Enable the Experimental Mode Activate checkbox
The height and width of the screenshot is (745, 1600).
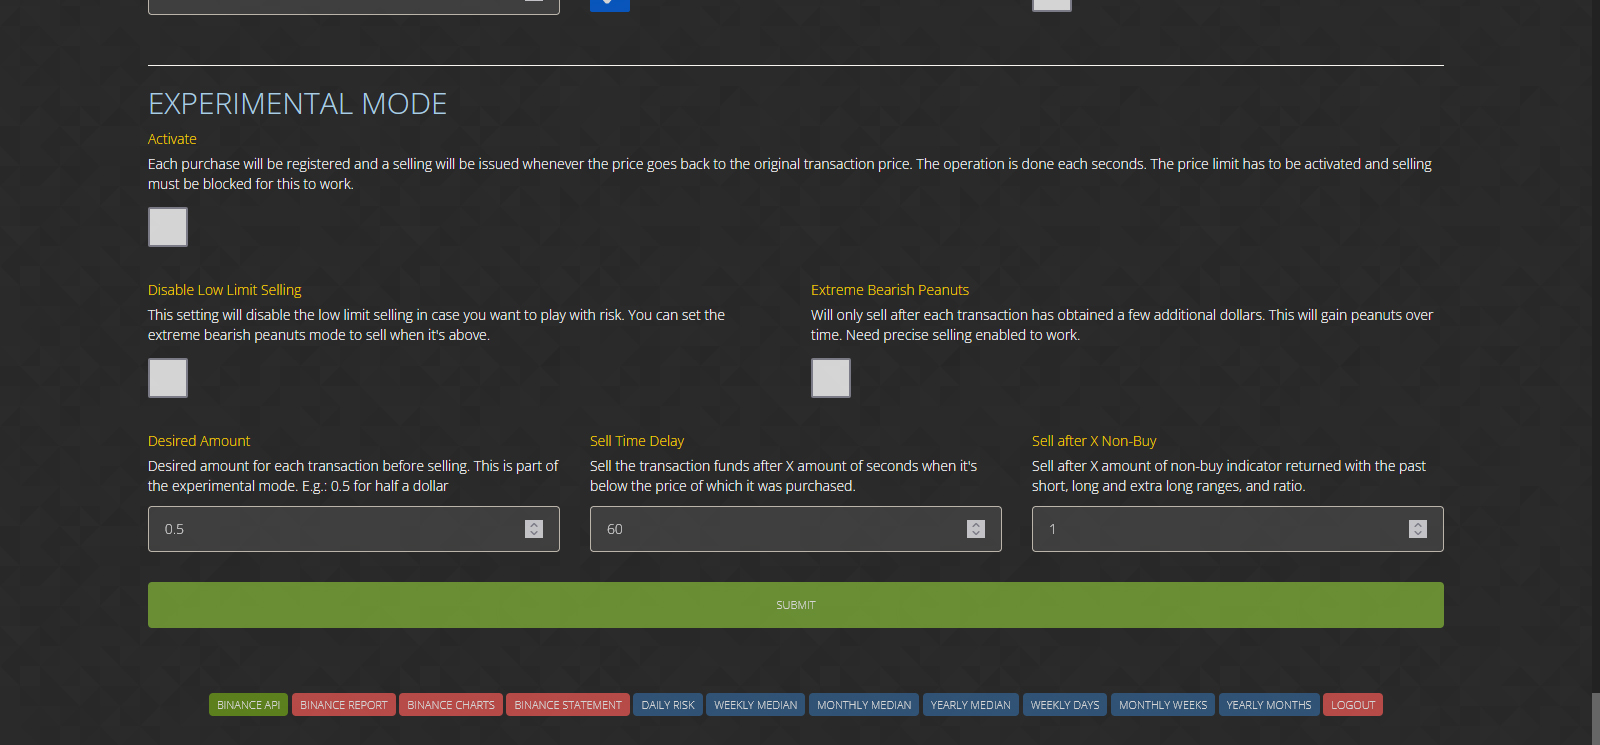(x=168, y=227)
